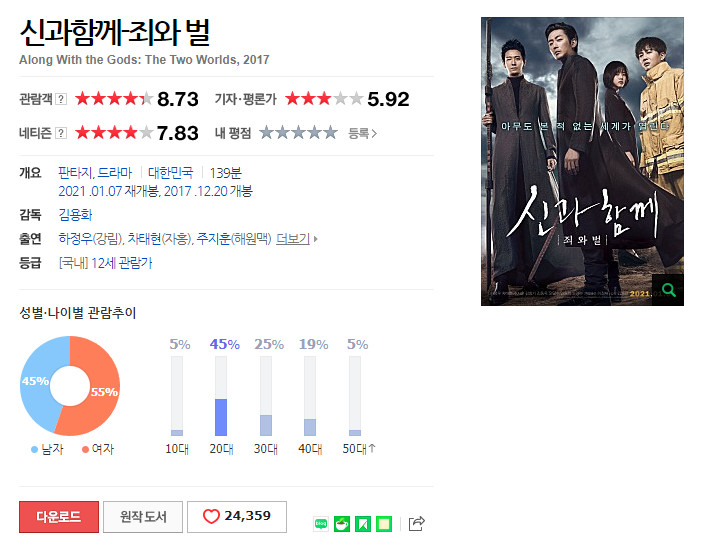Click the green bookmark share icon
Viewport: 708px width, 556px height.
[x=363, y=524]
